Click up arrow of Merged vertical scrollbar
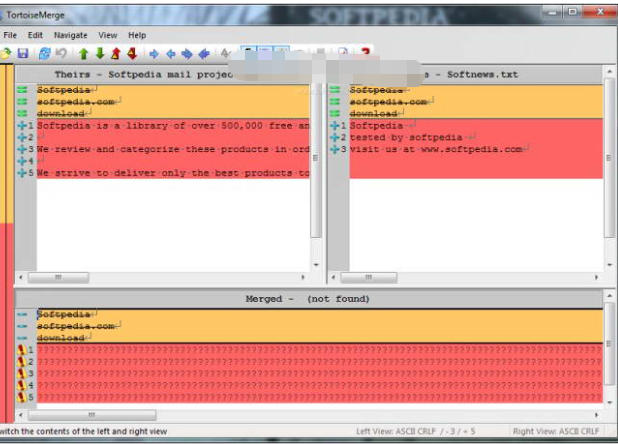This screenshot has height=444, width=618. (x=610, y=295)
